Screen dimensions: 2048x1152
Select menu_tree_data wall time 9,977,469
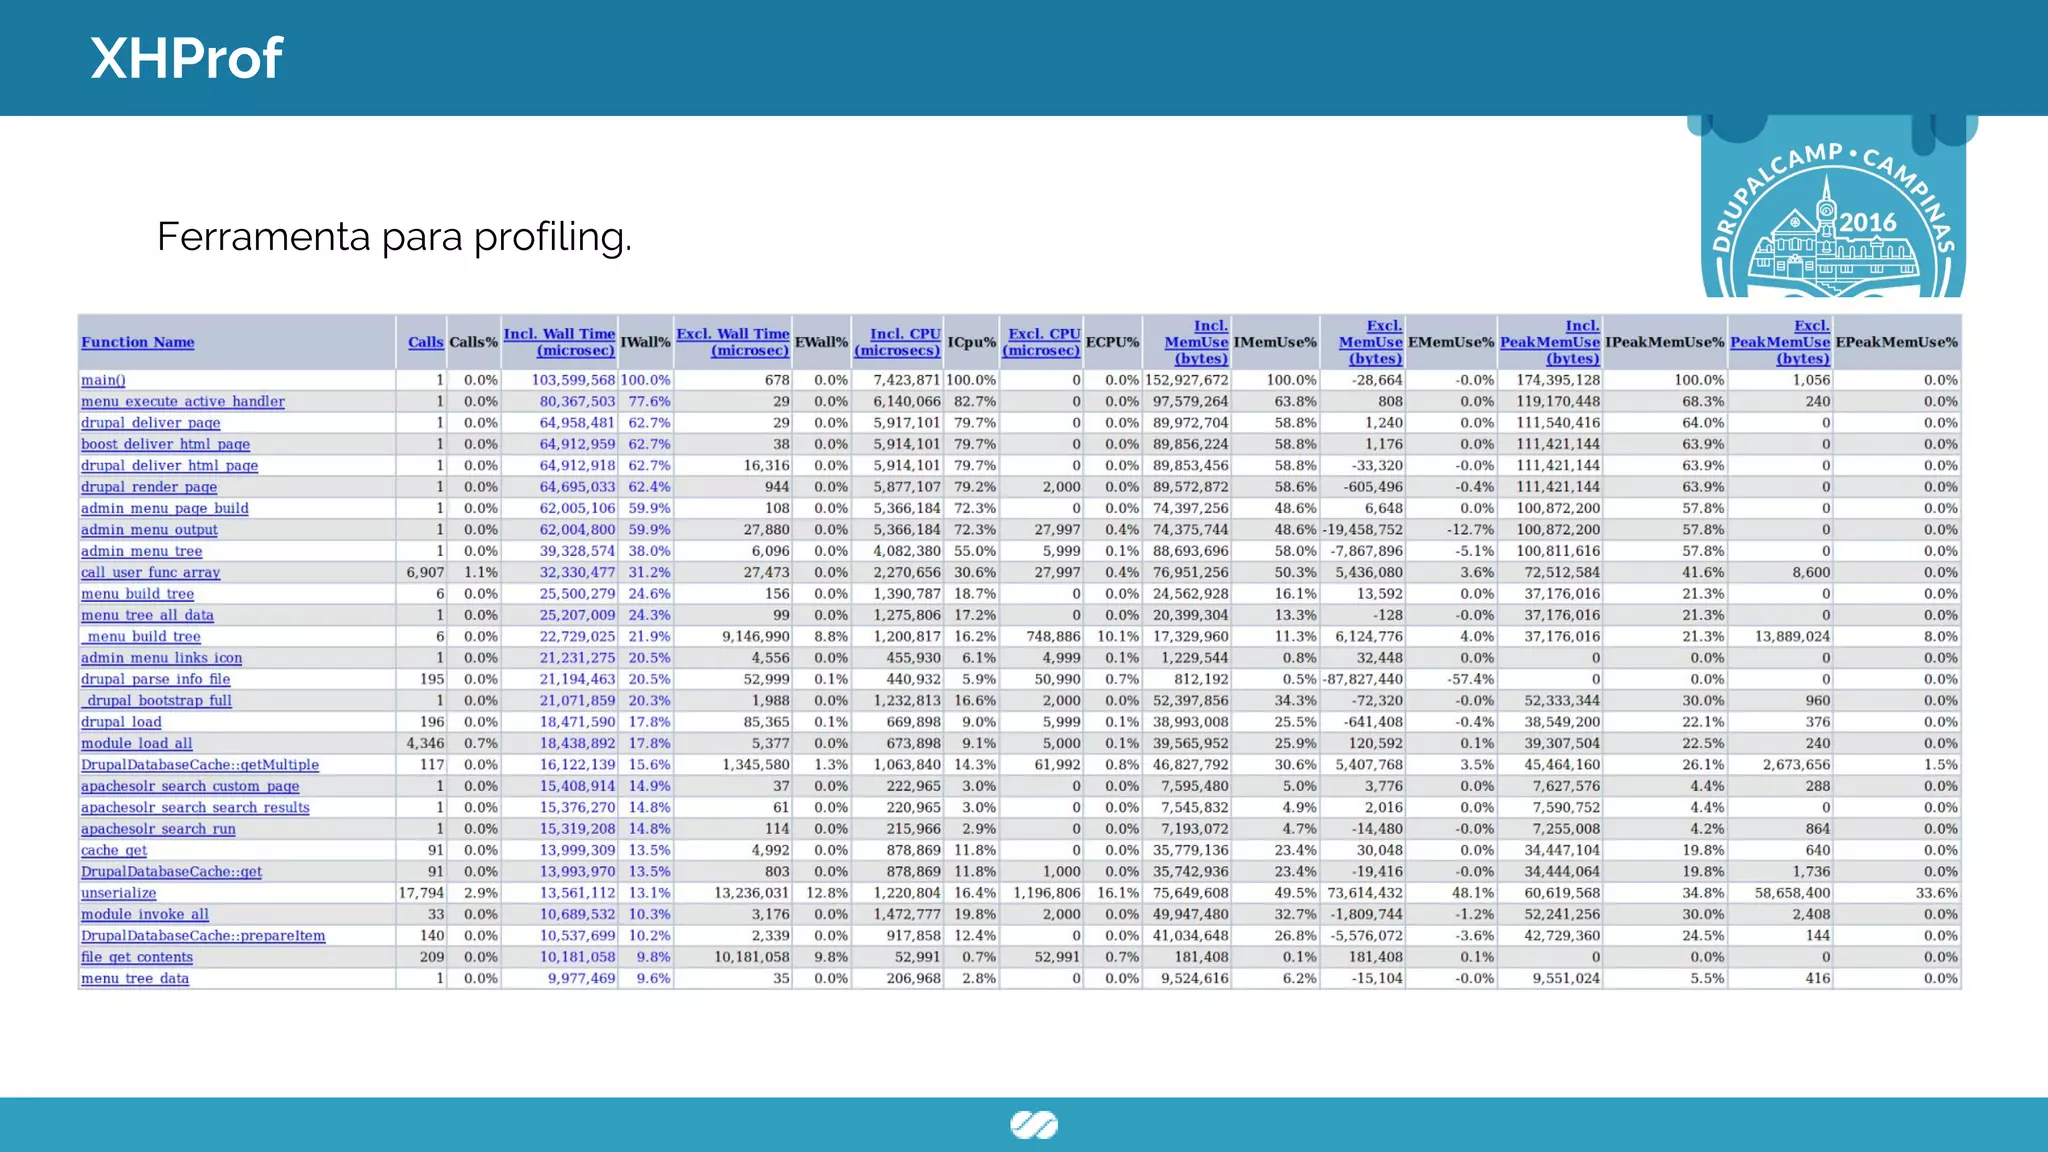(x=582, y=978)
